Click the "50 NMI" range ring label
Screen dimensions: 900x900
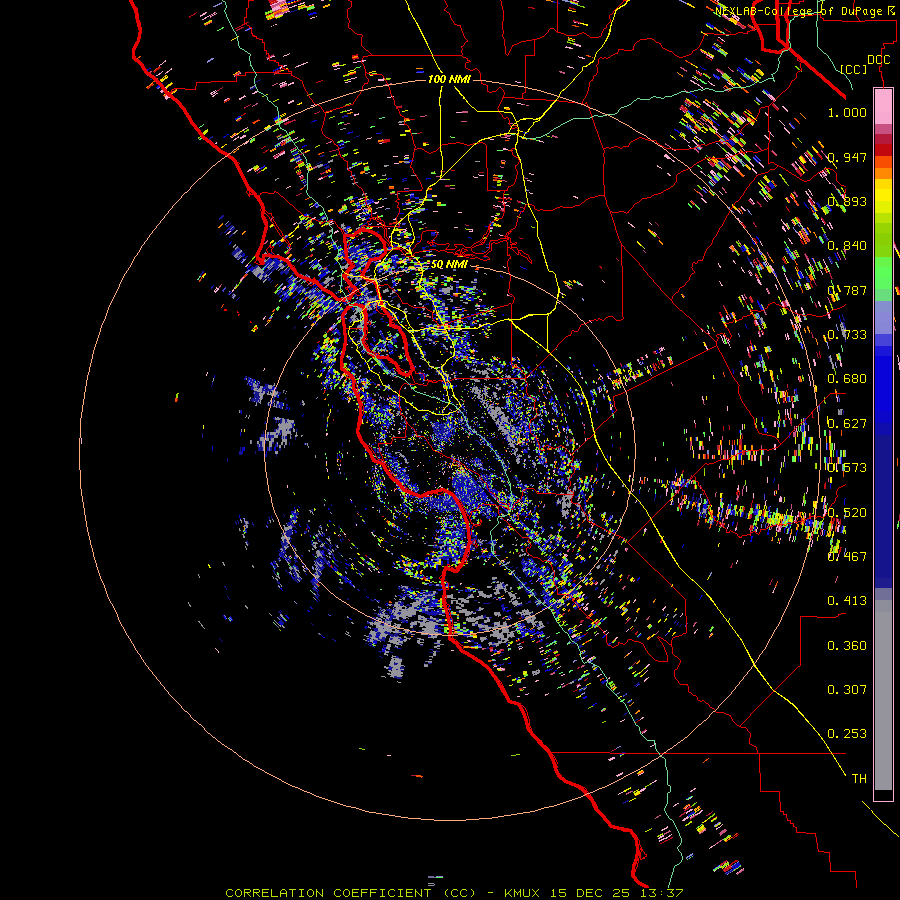click(449, 265)
